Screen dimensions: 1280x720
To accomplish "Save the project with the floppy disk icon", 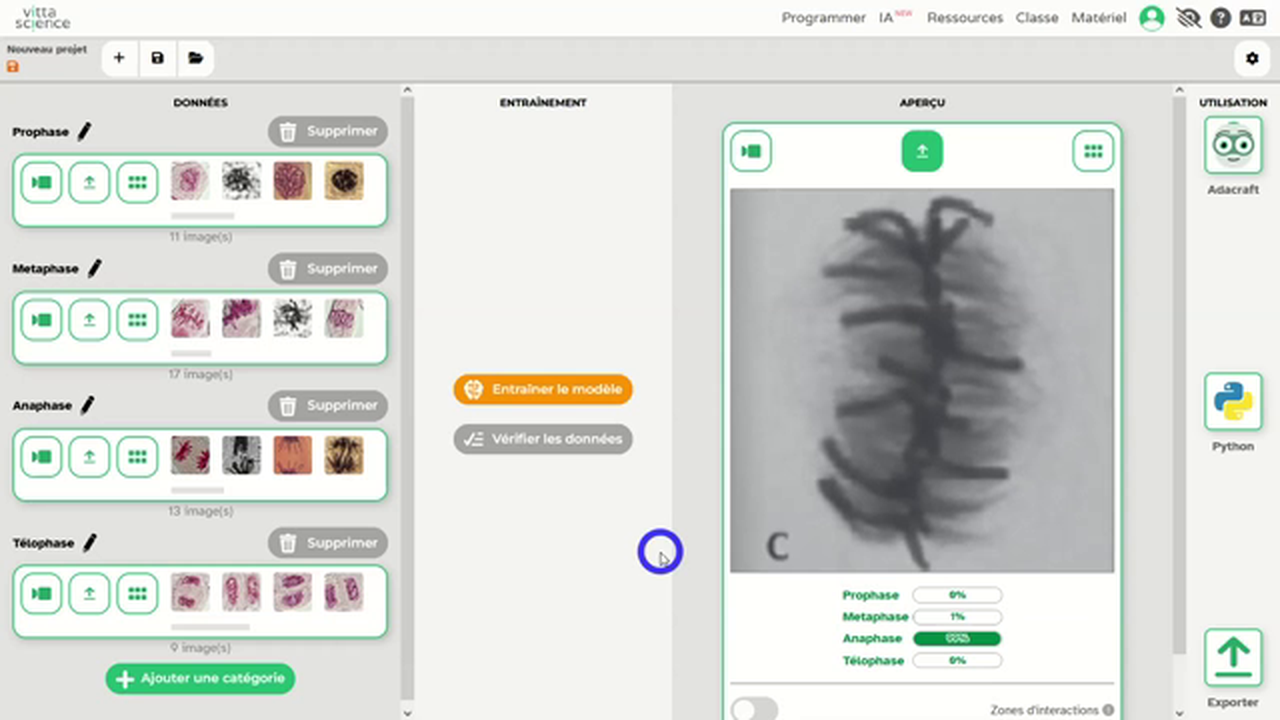I will coord(157,58).
